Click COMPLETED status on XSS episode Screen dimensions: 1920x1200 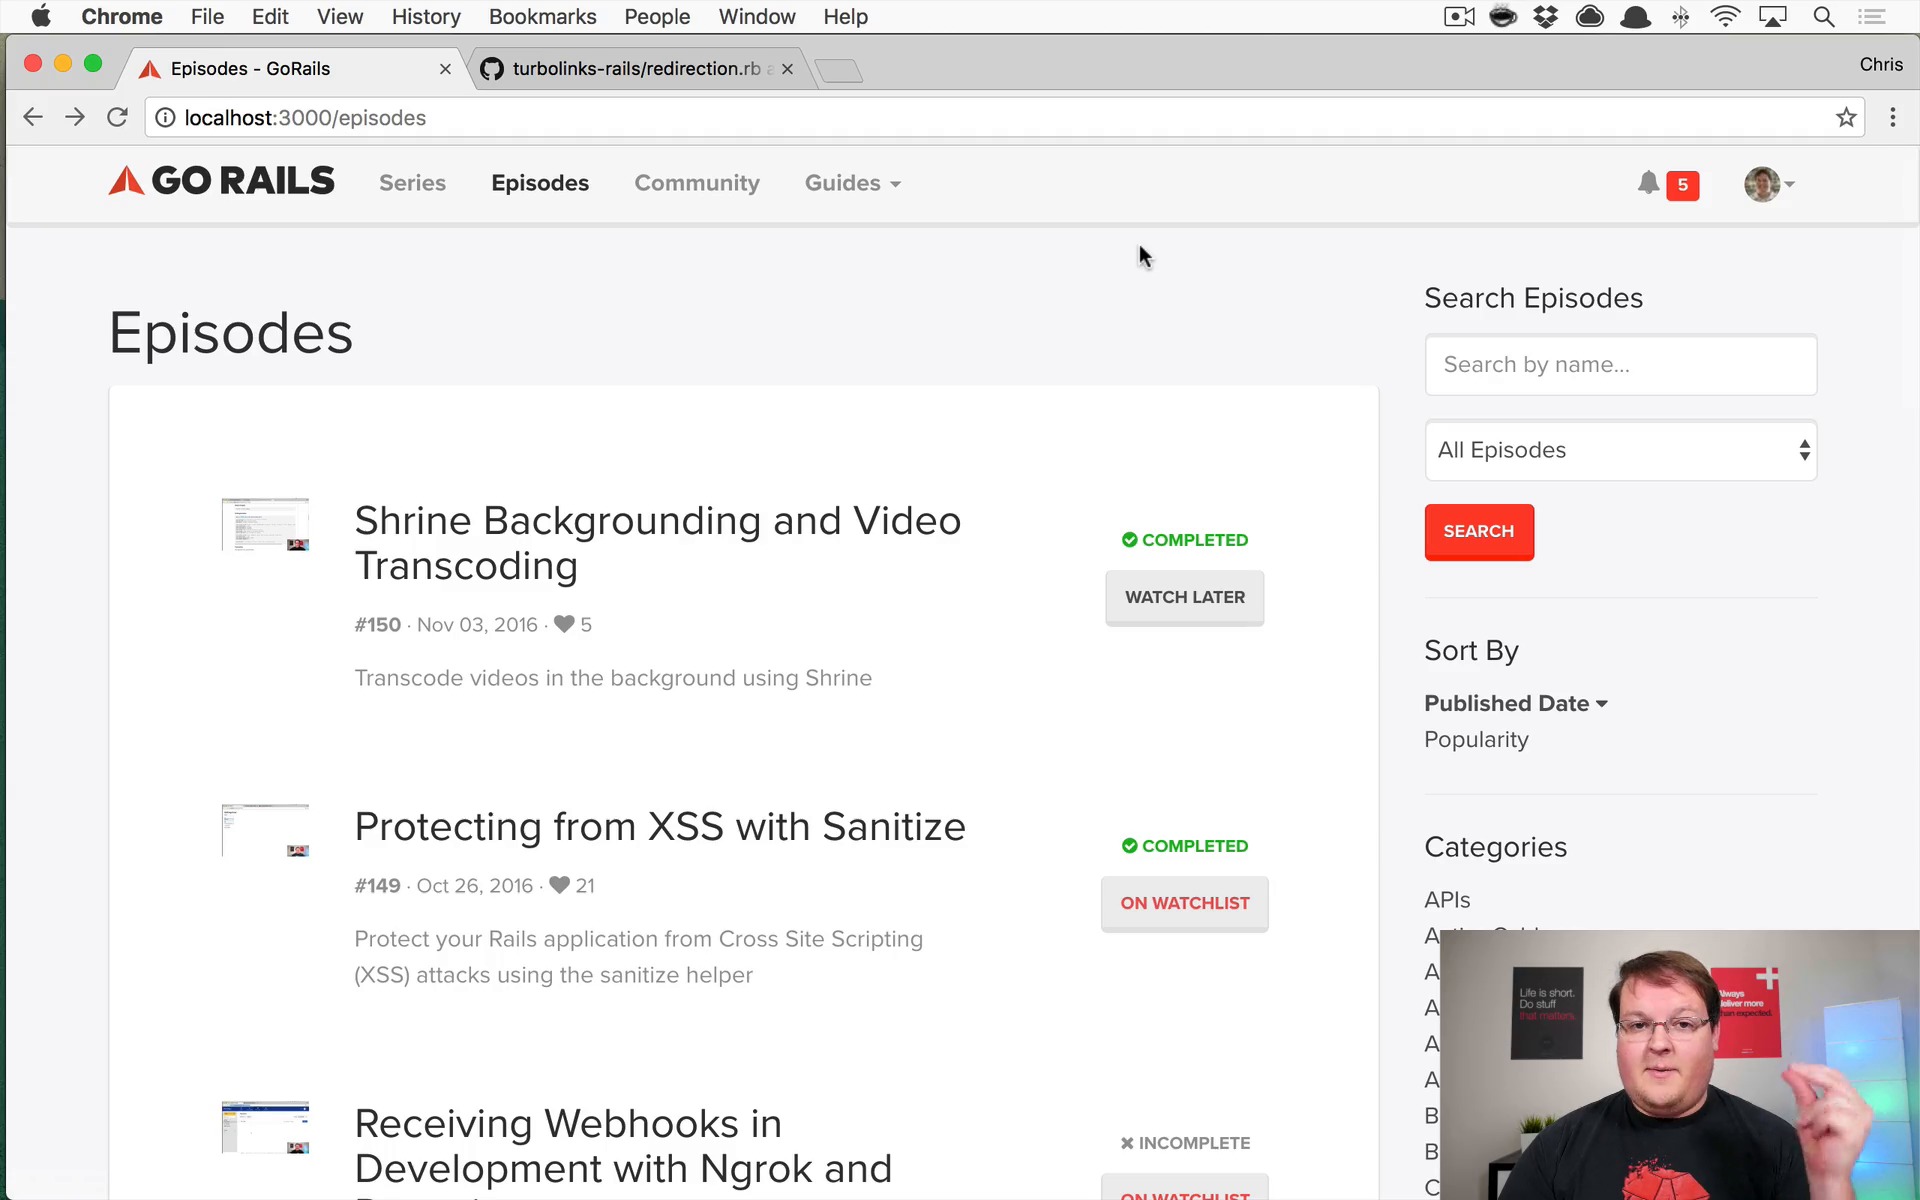[x=1185, y=846]
